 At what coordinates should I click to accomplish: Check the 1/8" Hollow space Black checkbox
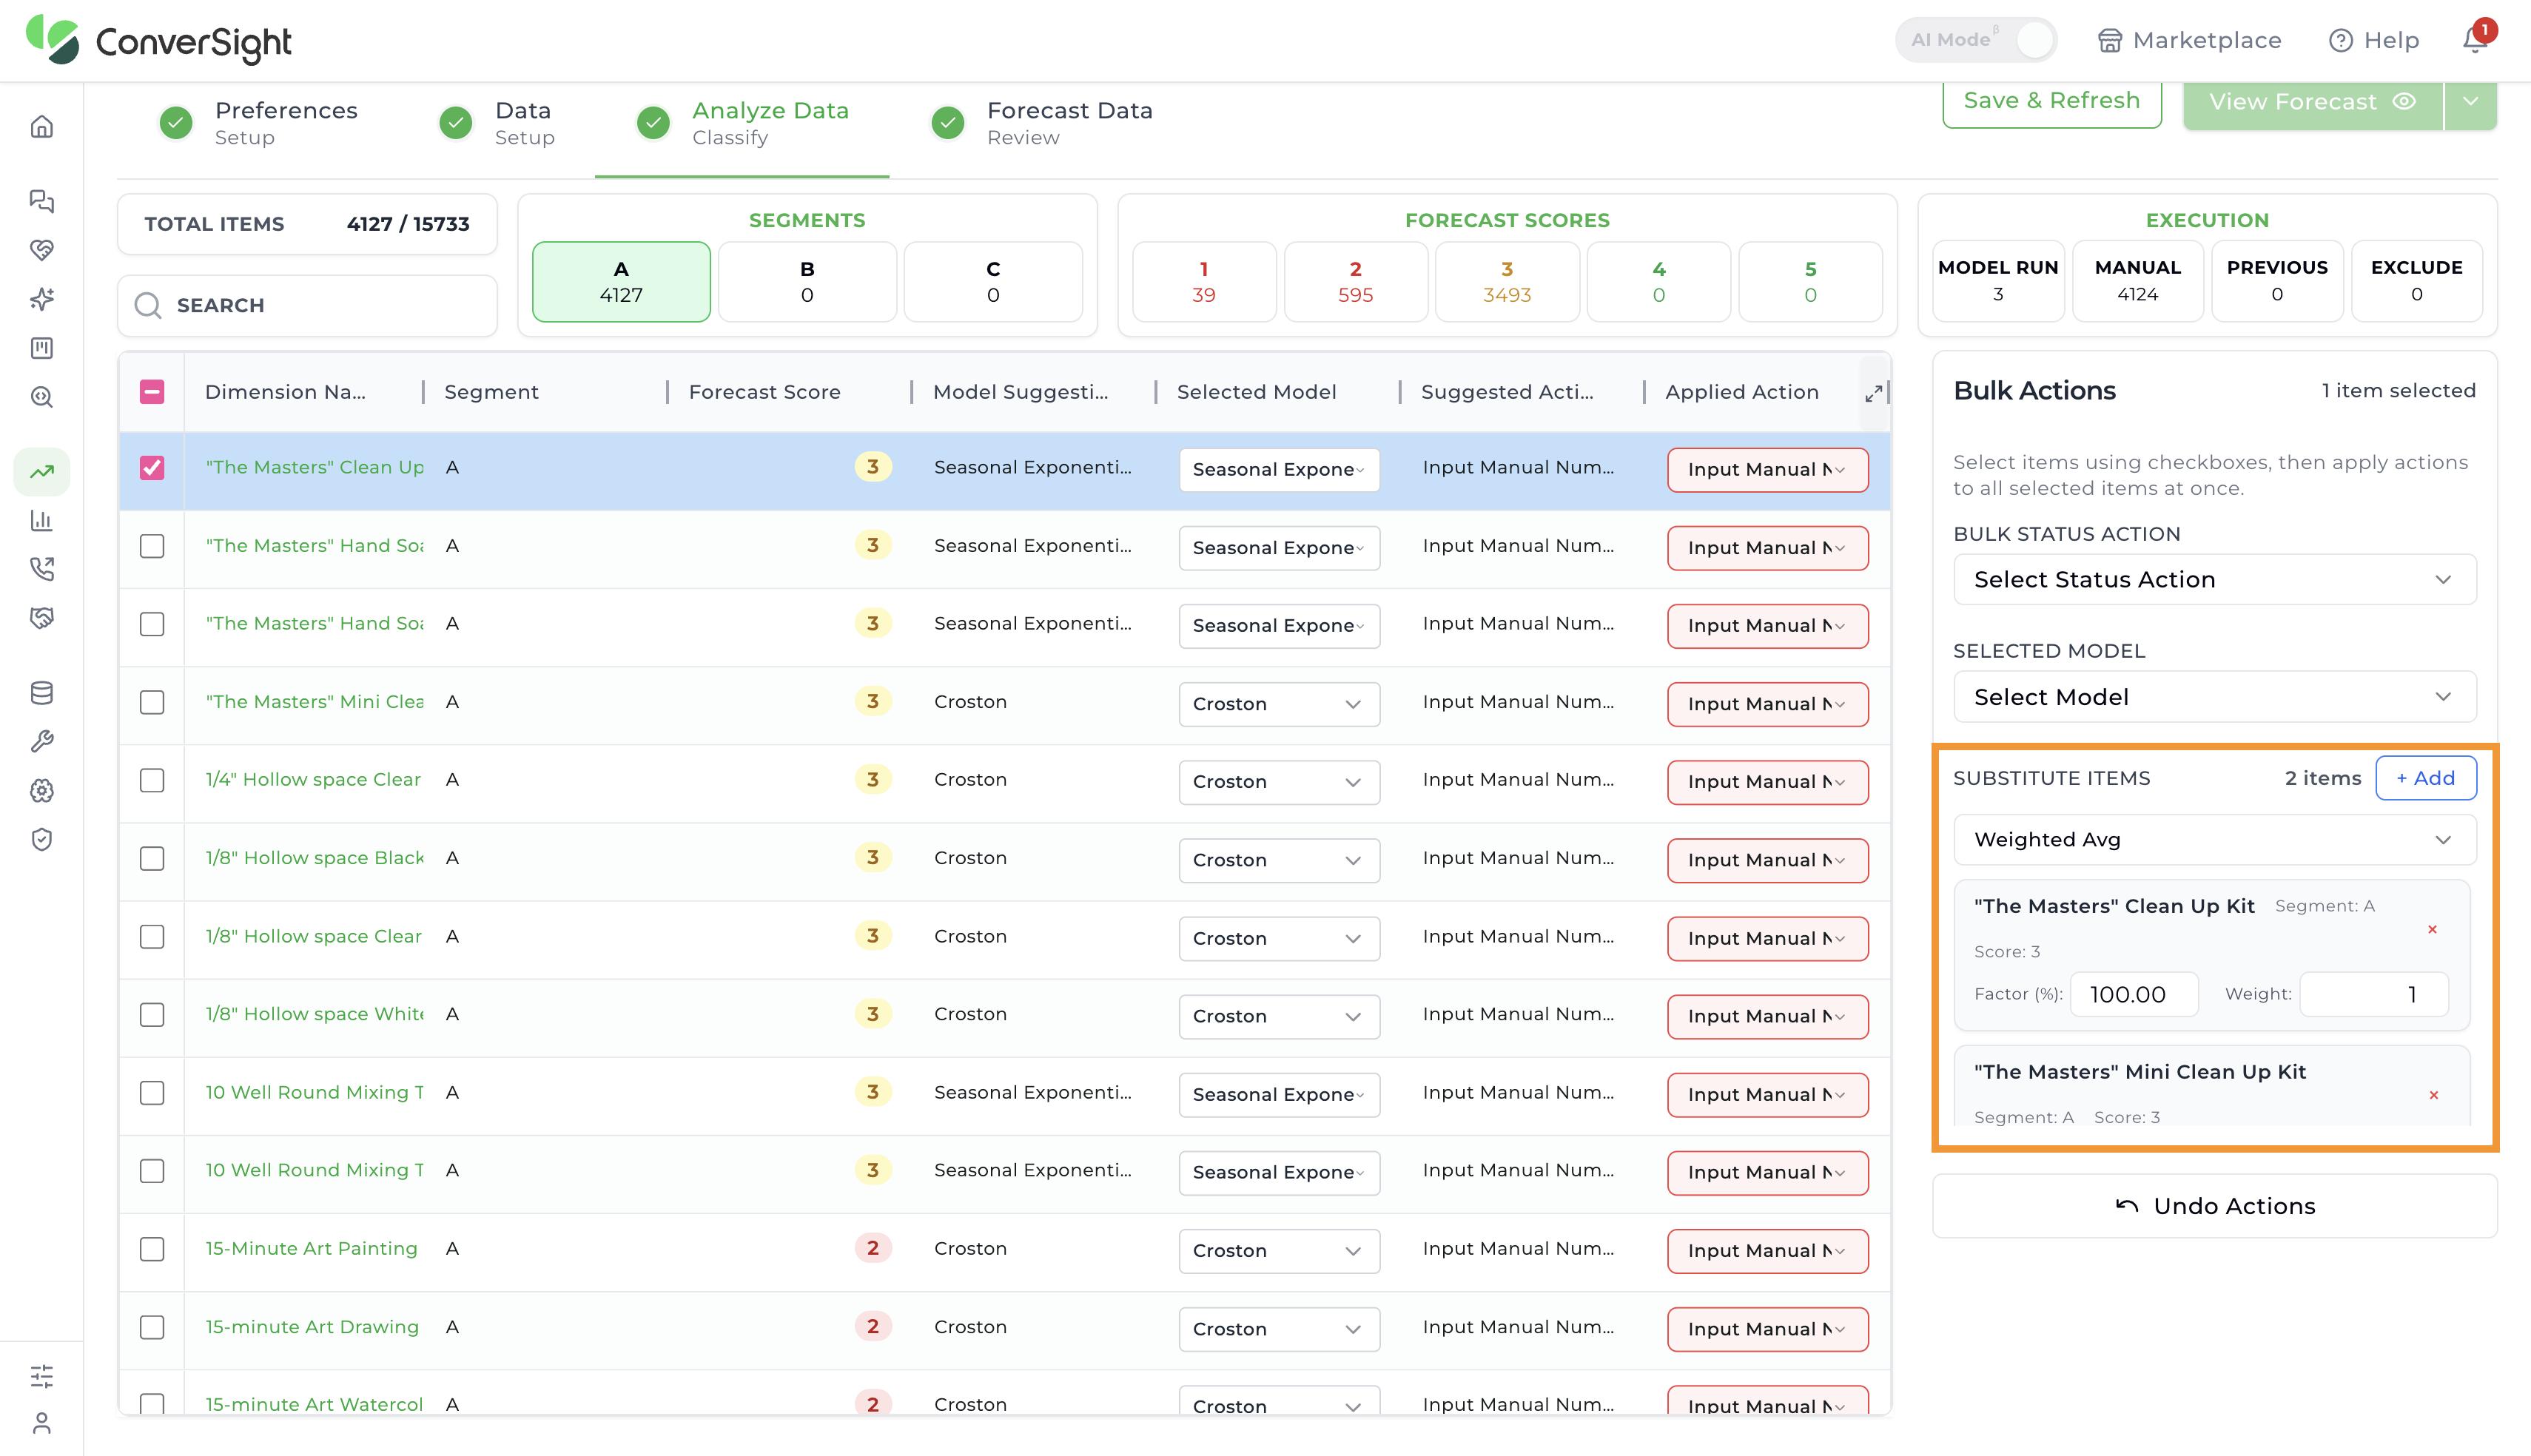click(x=152, y=858)
